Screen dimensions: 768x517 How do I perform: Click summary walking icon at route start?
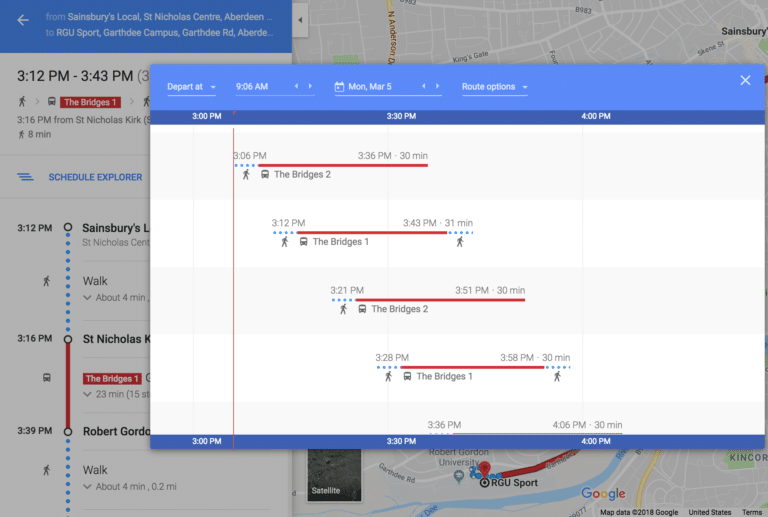[x=22, y=101]
